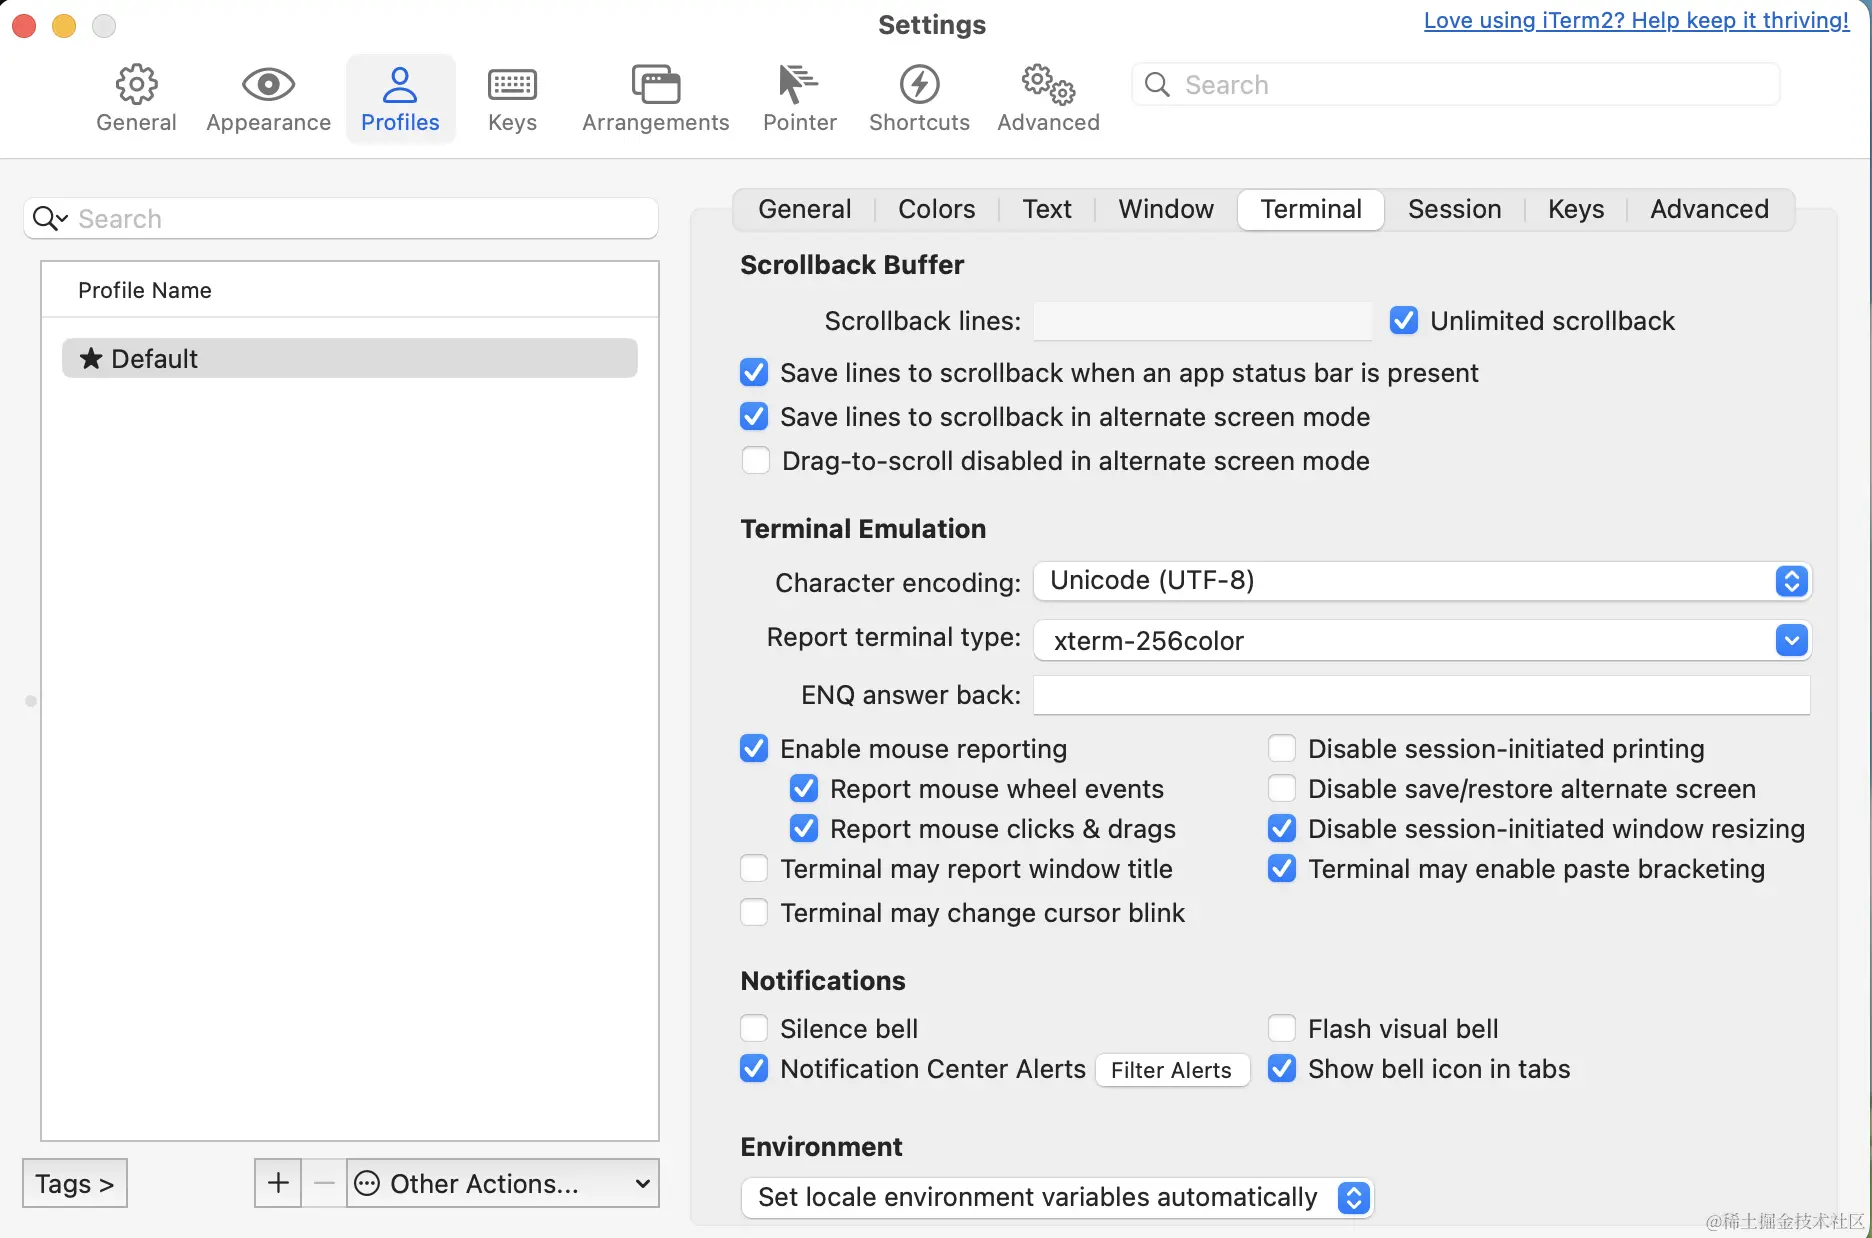Toggle Report mouse clicks & drags
The width and height of the screenshot is (1872, 1238).
point(804,828)
